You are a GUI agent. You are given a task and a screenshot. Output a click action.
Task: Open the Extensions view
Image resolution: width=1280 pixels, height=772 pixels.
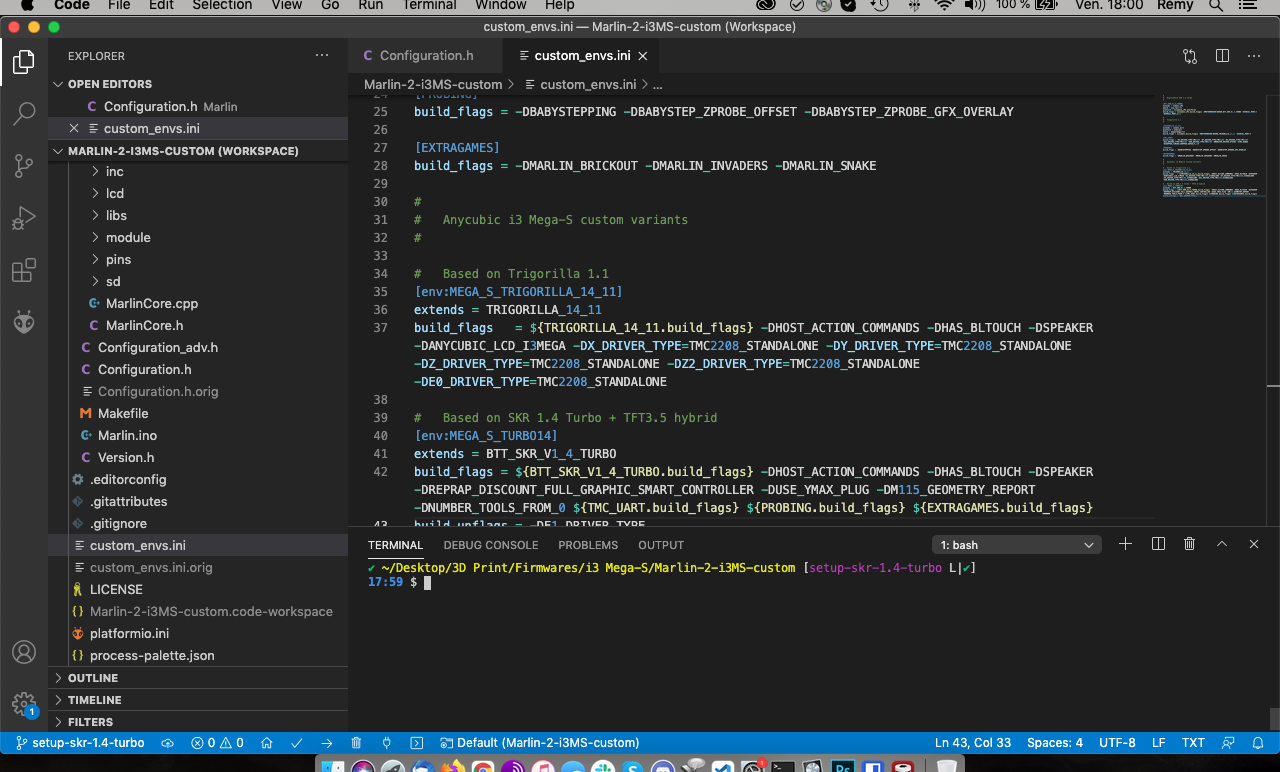click(x=24, y=270)
